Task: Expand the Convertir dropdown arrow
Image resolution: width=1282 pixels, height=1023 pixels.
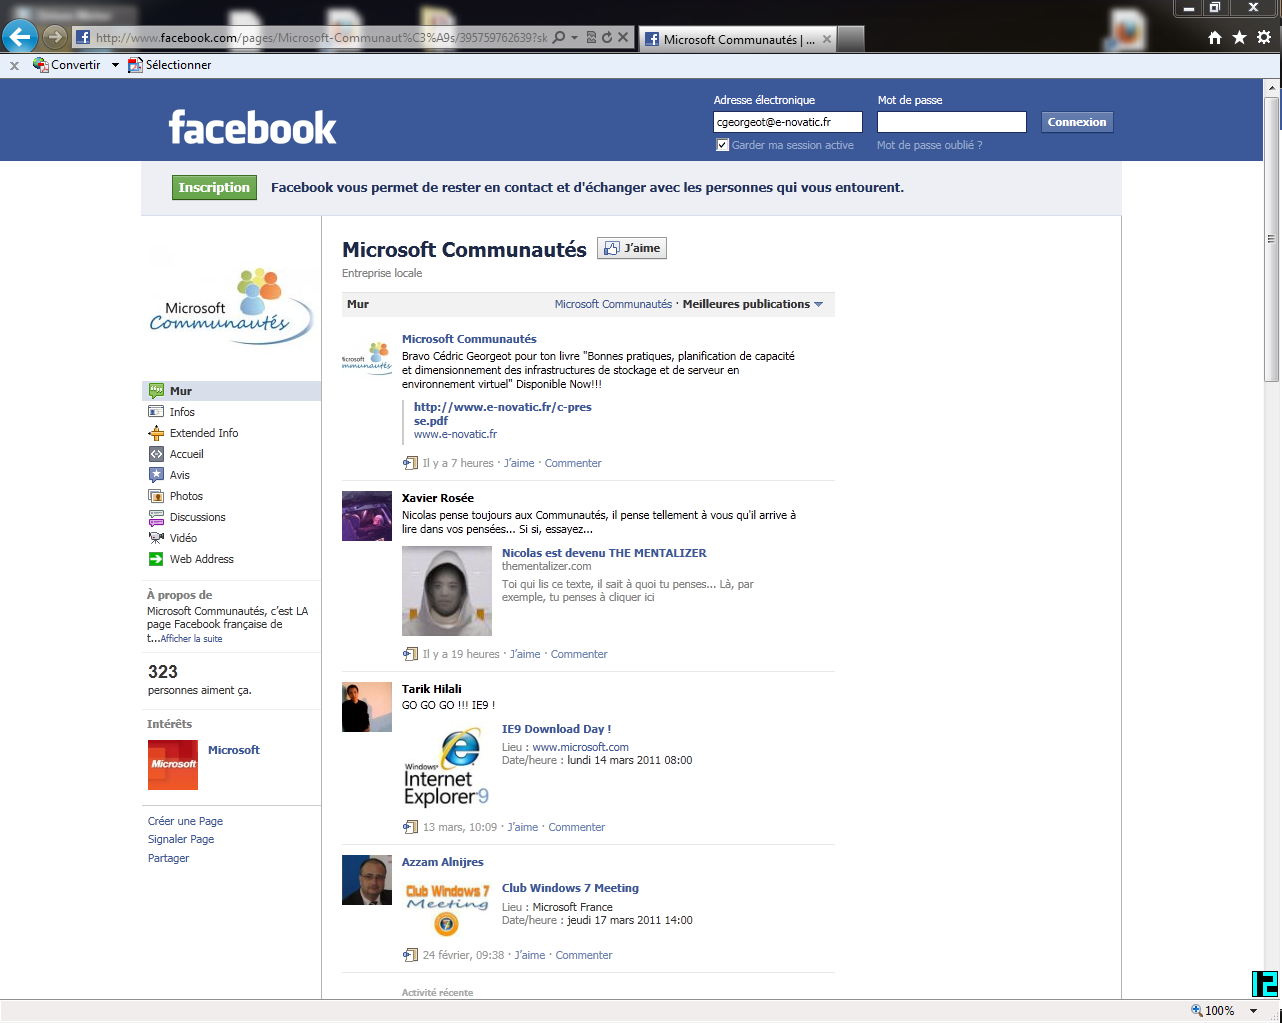Action: point(115,65)
